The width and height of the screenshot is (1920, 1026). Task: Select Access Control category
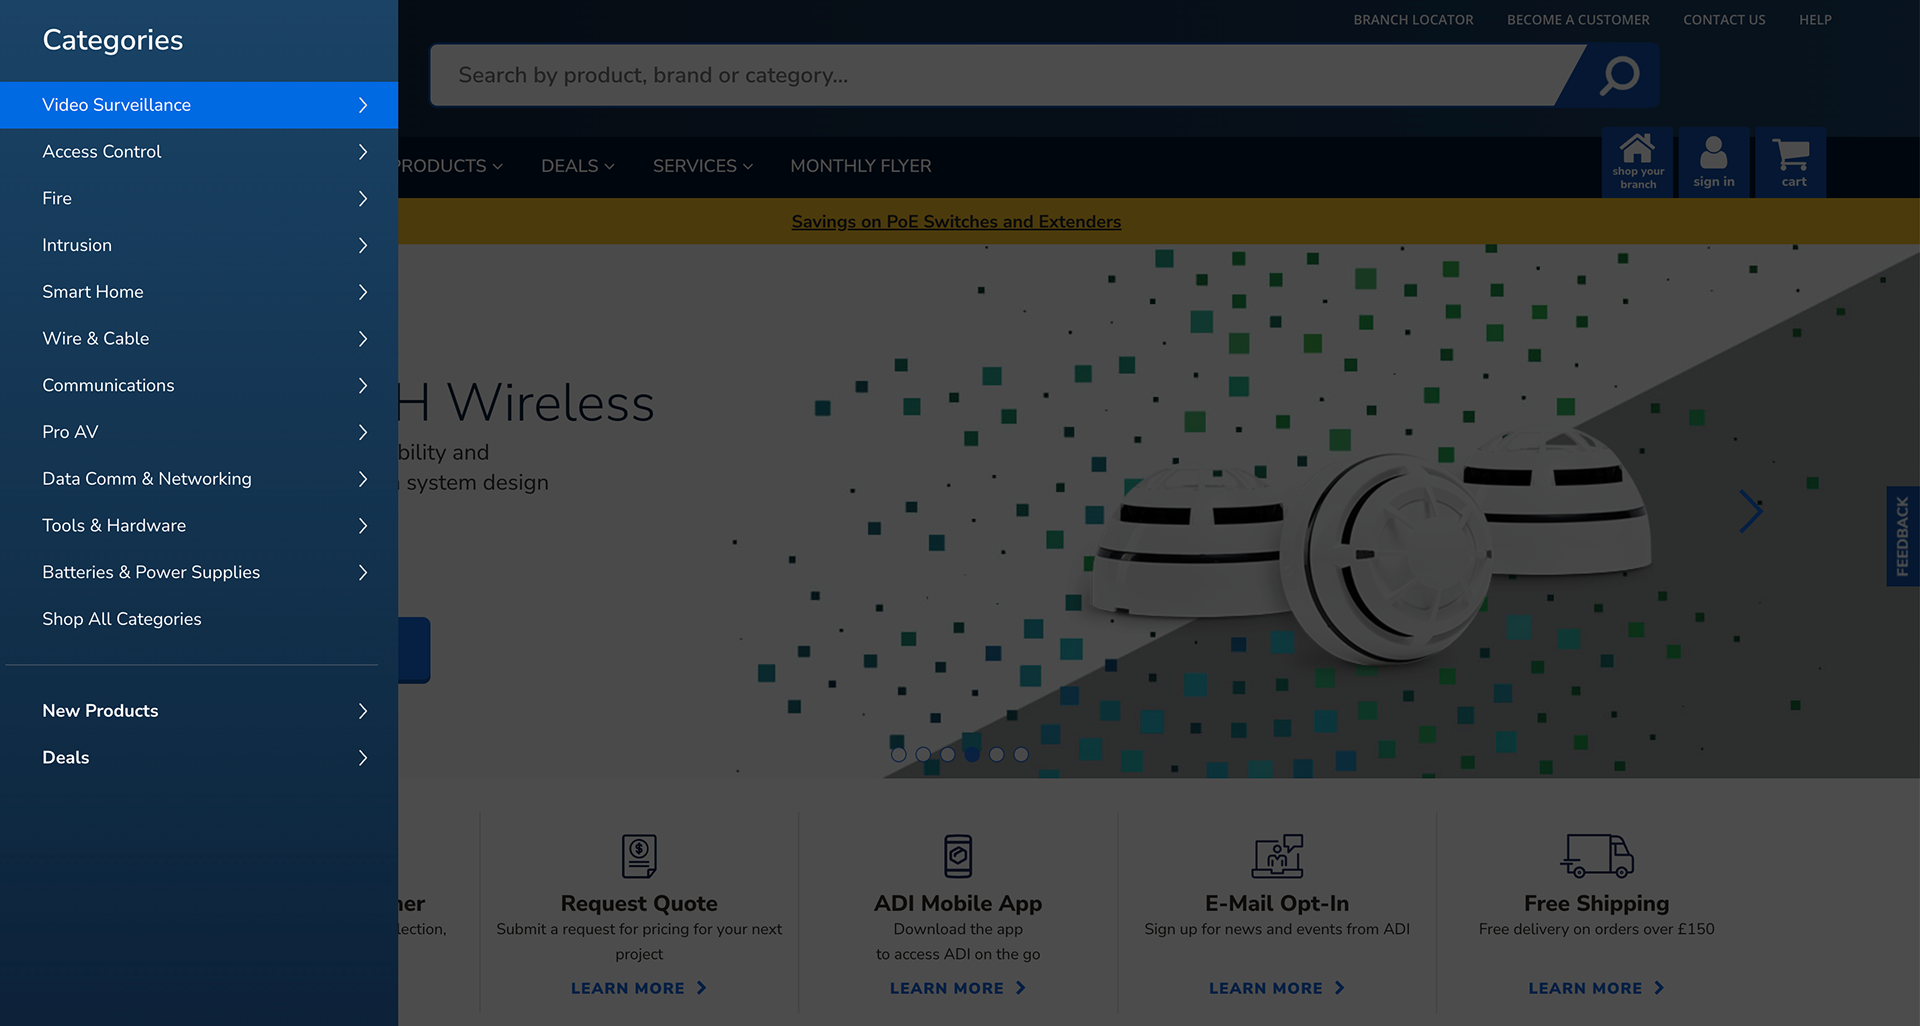point(102,152)
